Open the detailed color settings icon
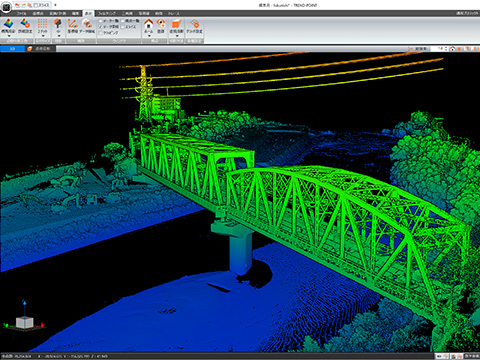Viewport: 480px width, 360px height. pyautogui.click(x=25, y=24)
